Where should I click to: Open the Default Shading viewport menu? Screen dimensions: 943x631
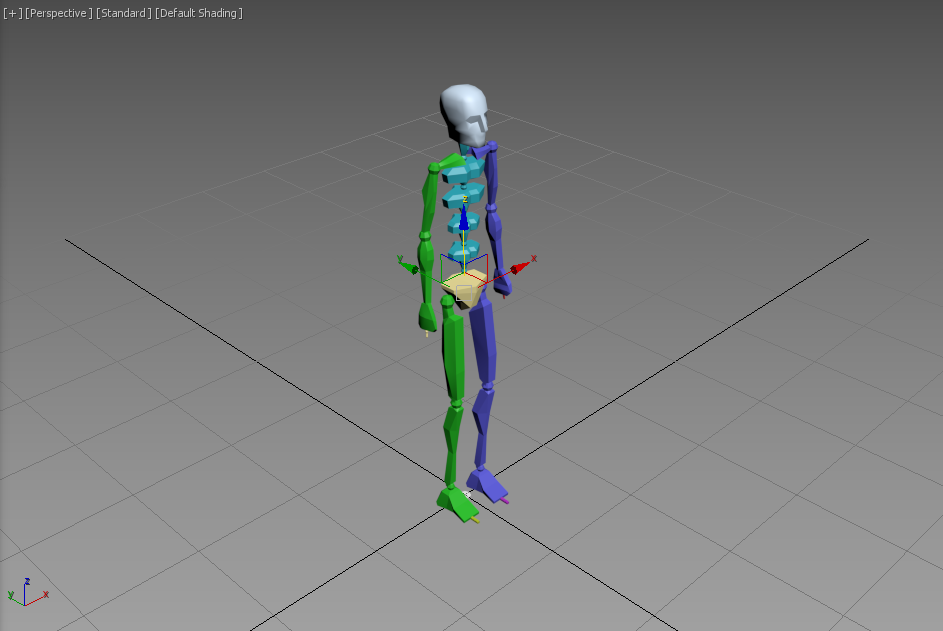point(198,13)
